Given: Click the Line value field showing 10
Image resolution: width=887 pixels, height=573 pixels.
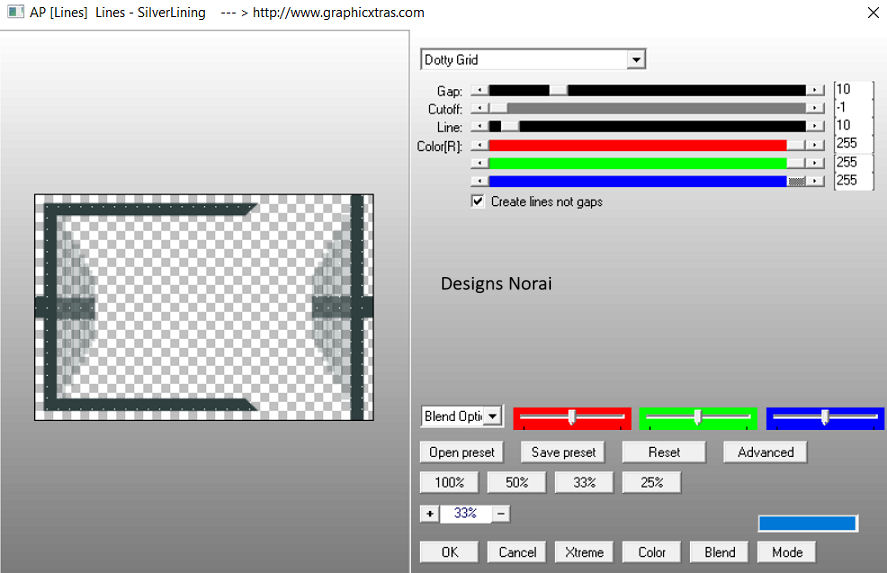Looking at the screenshot, I should click(854, 125).
